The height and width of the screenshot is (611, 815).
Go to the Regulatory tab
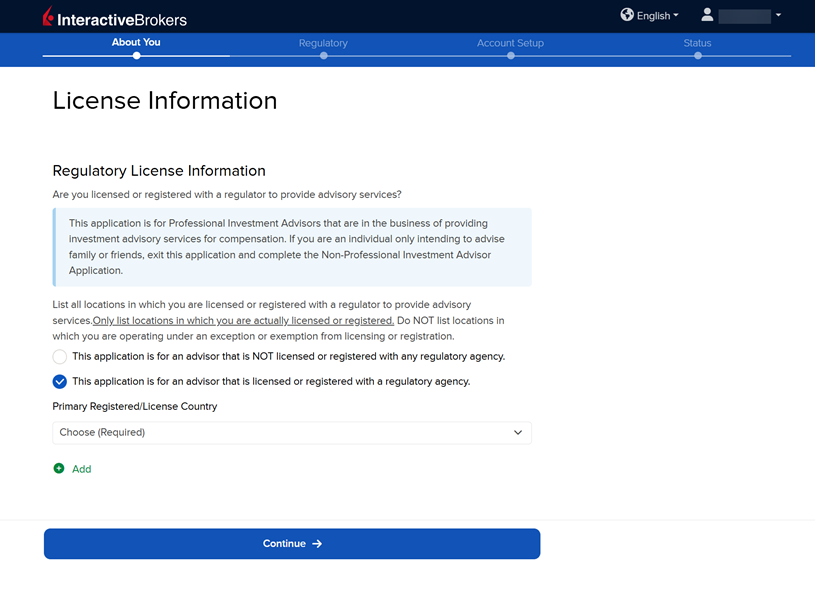click(323, 43)
